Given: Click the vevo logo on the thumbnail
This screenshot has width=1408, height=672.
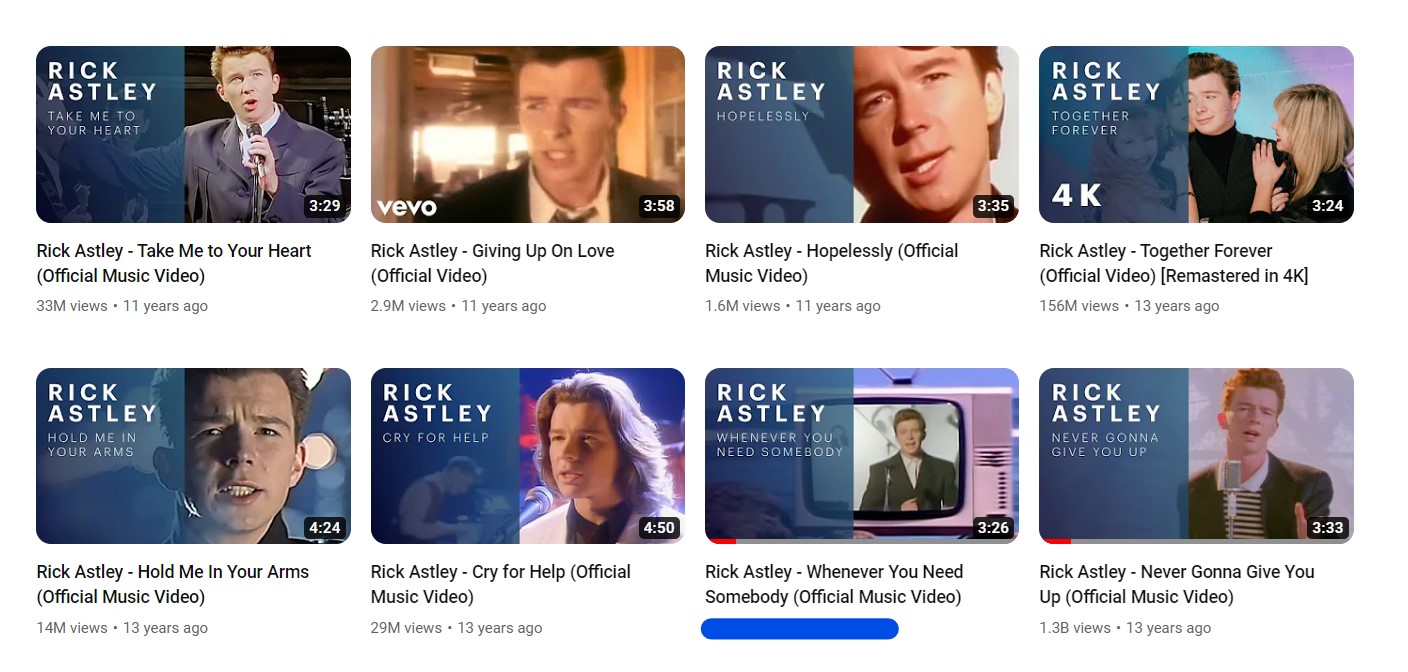Looking at the screenshot, I should 407,207.
